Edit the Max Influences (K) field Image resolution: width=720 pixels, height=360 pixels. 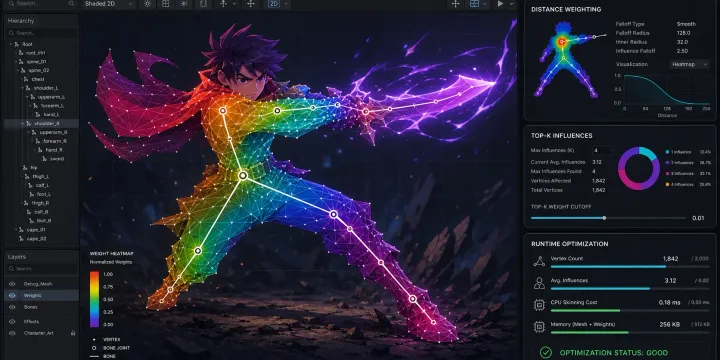(x=602, y=151)
